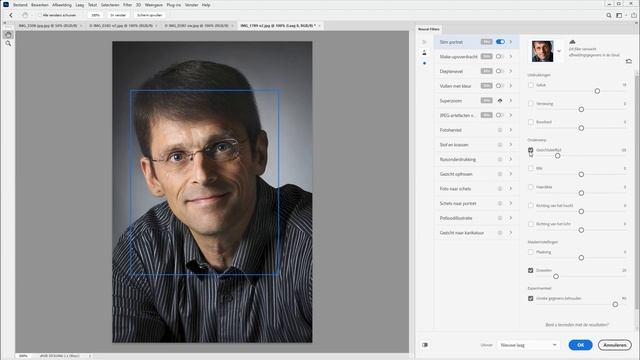The height and width of the screenshot is (360, 640).
Task: Select the featured portrait category icon
Action: tap(424, 52)
